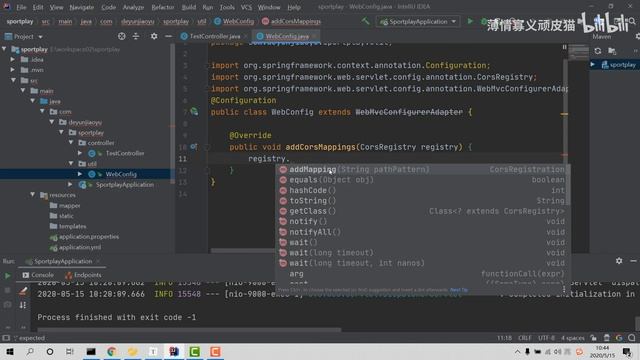This screenshot has width=640, height=360.
Task: Open the File menu
Action: [21, 7]
